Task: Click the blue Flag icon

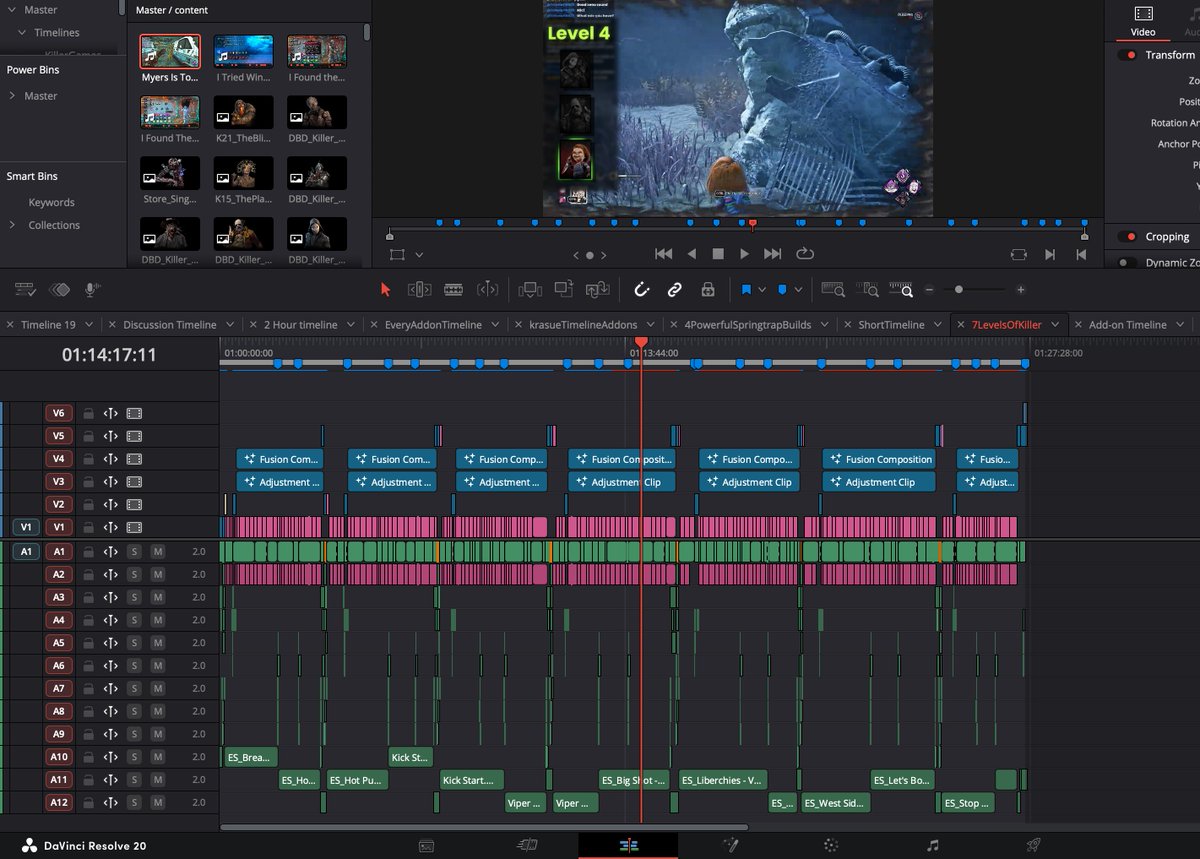Action: pyautogui.click(x=746, y=290)
